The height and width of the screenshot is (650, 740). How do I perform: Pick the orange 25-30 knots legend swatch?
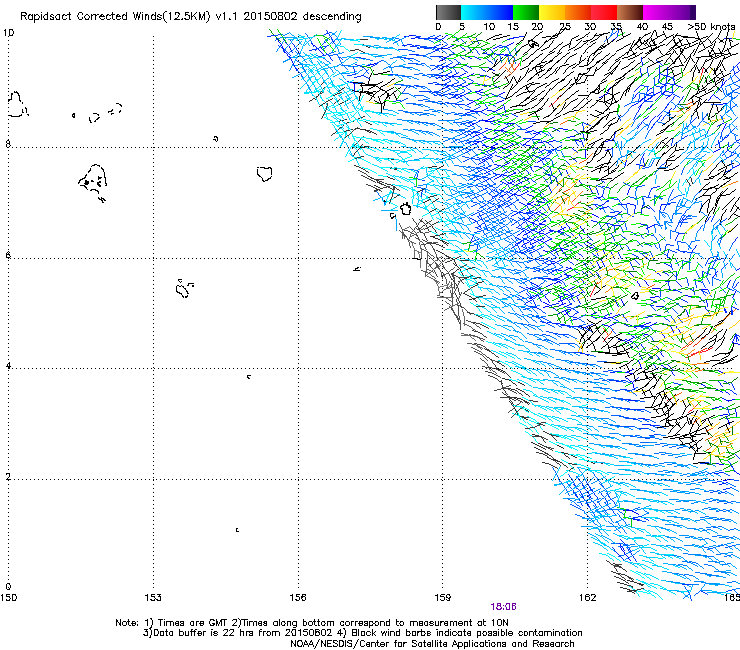coord(578,12)
